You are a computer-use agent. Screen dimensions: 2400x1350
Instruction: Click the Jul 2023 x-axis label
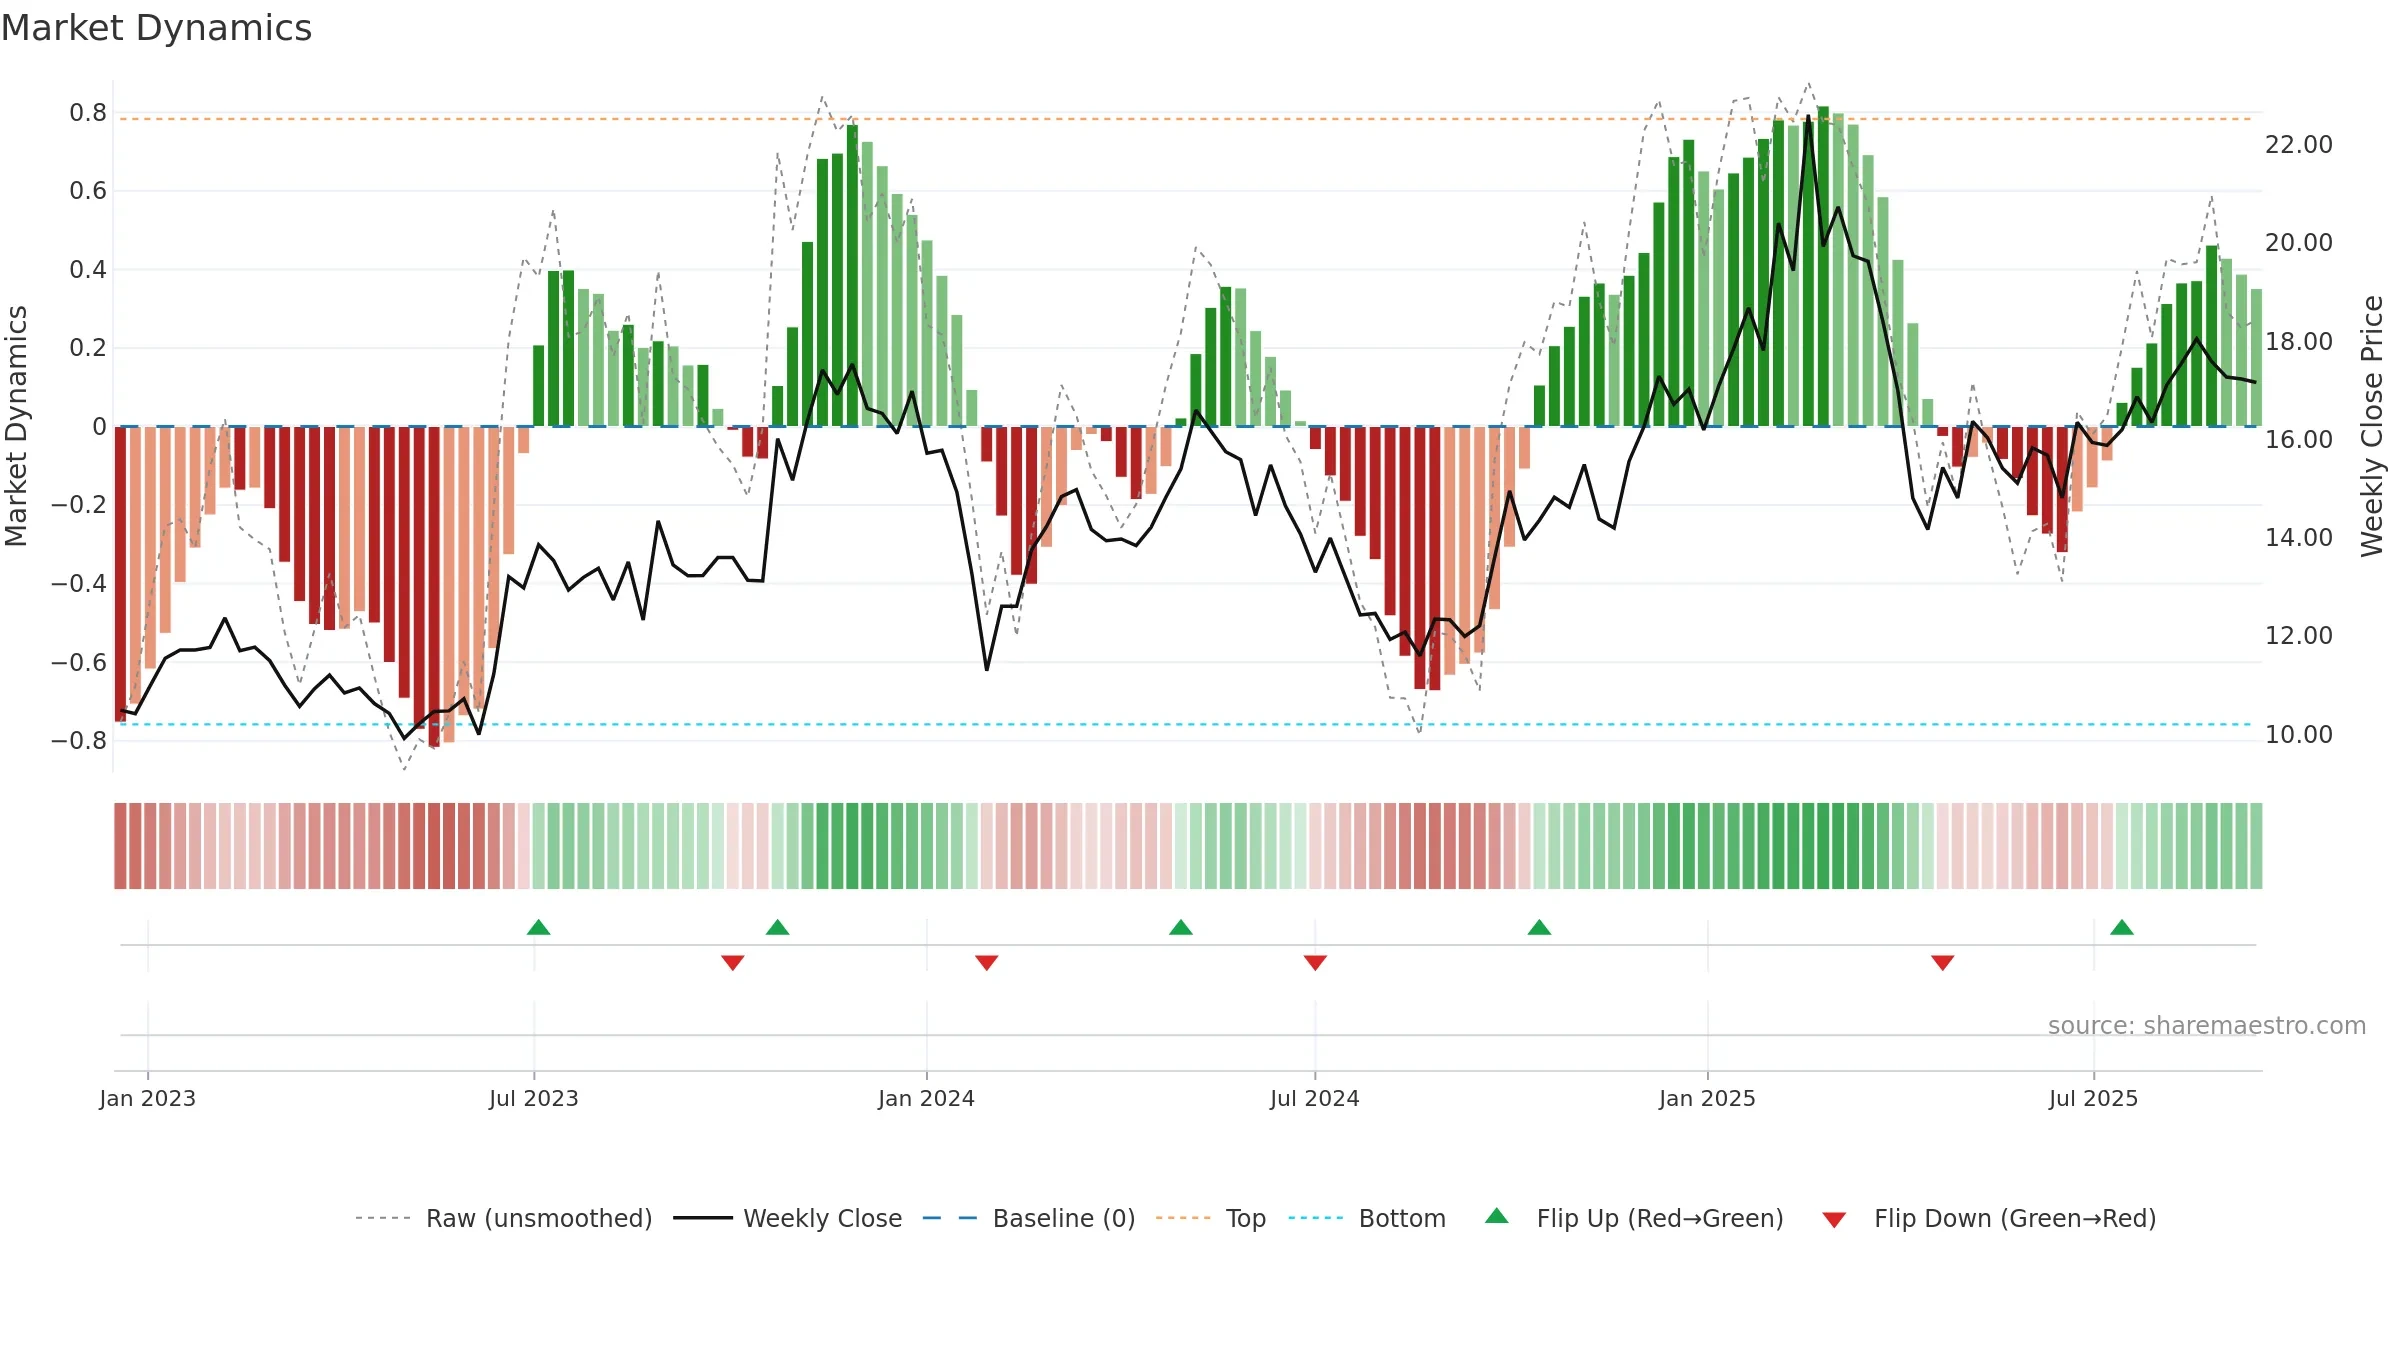534,1098
